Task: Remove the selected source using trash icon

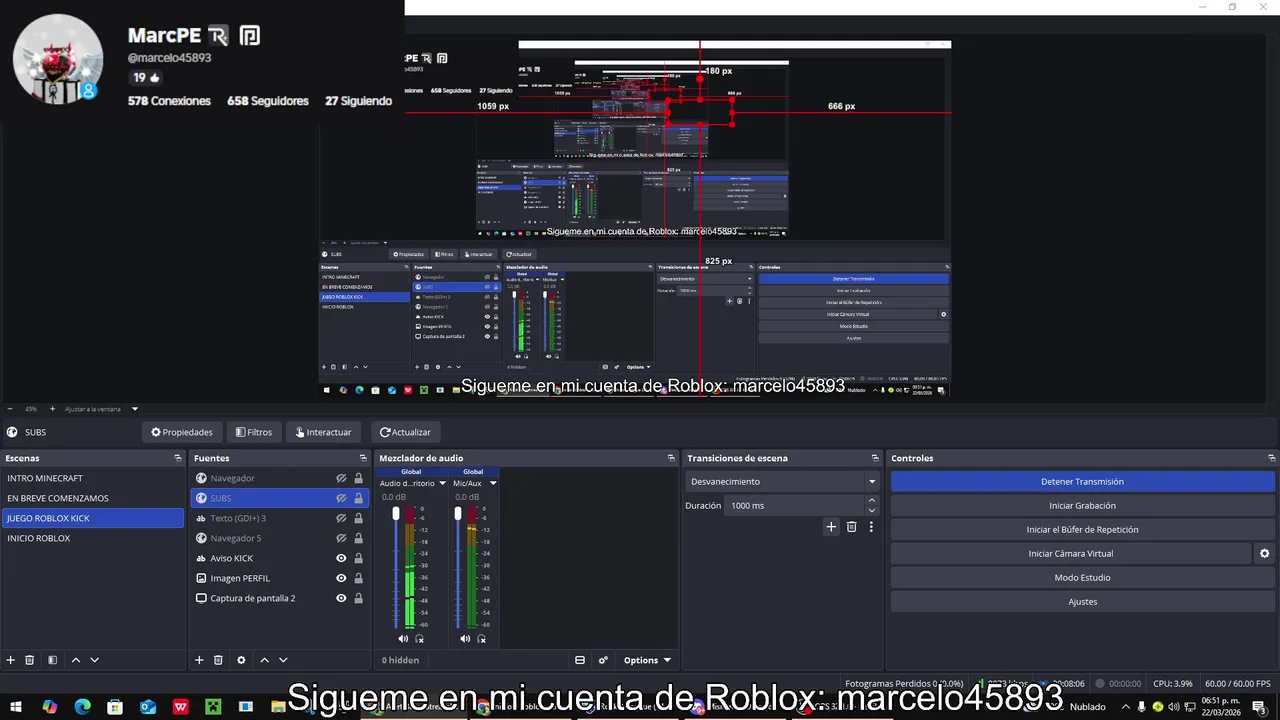Action: point(218,660)
